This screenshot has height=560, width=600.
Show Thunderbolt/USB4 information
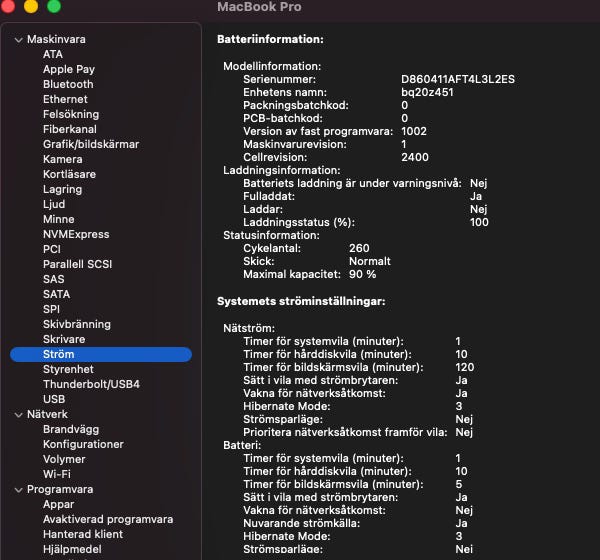pos(91,384)
